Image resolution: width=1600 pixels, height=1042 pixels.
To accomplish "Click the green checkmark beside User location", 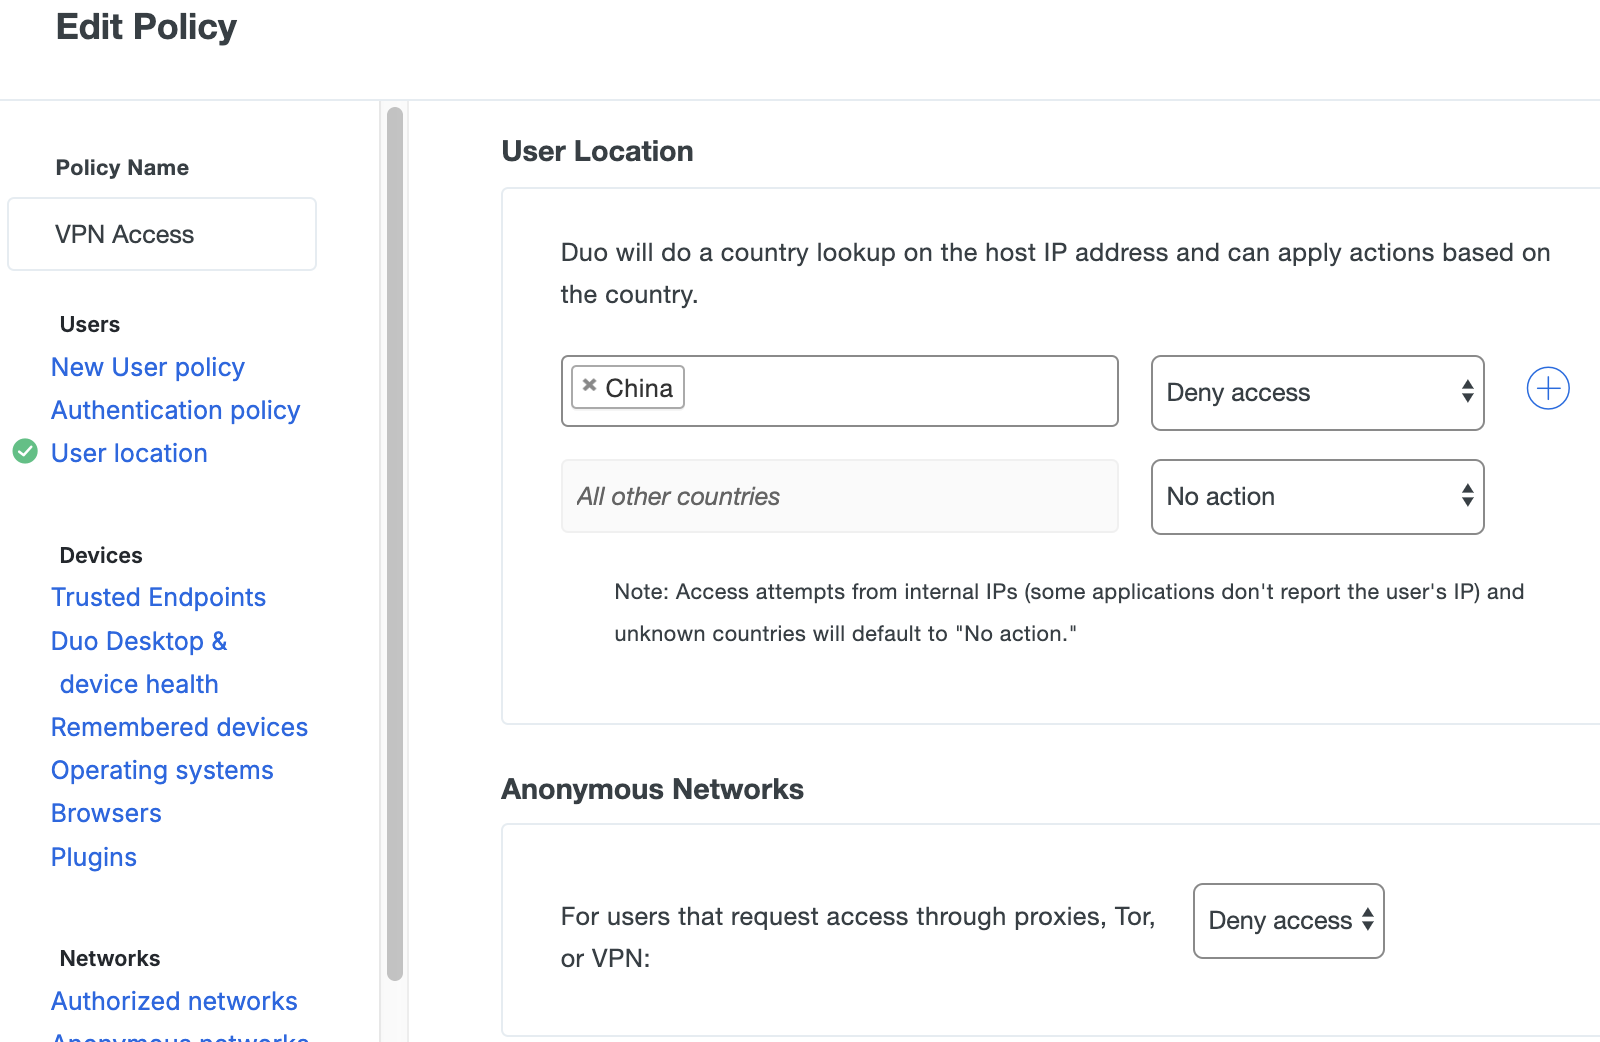I will pyautogui.click(x=24, y=452).
